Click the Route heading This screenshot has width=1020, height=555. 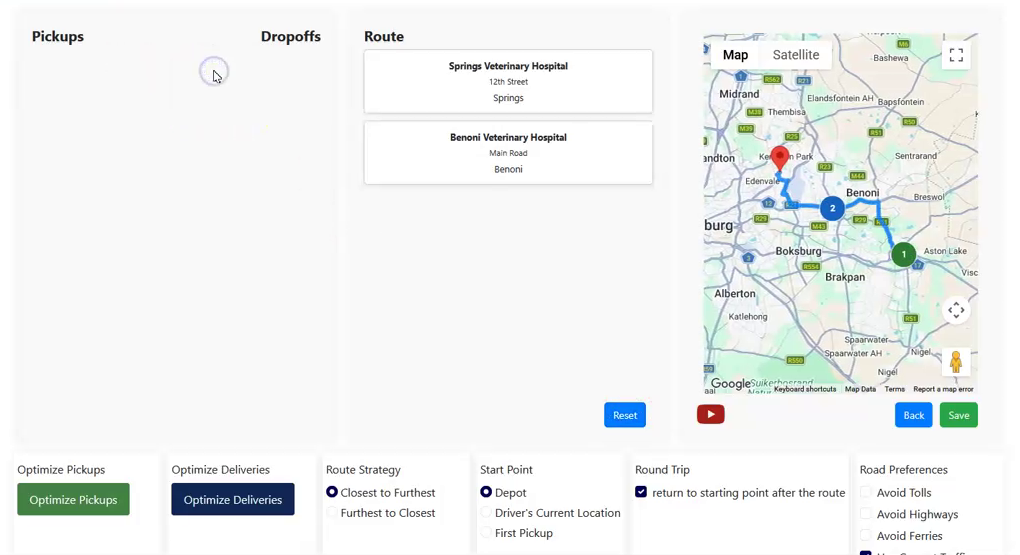point(384,36)
